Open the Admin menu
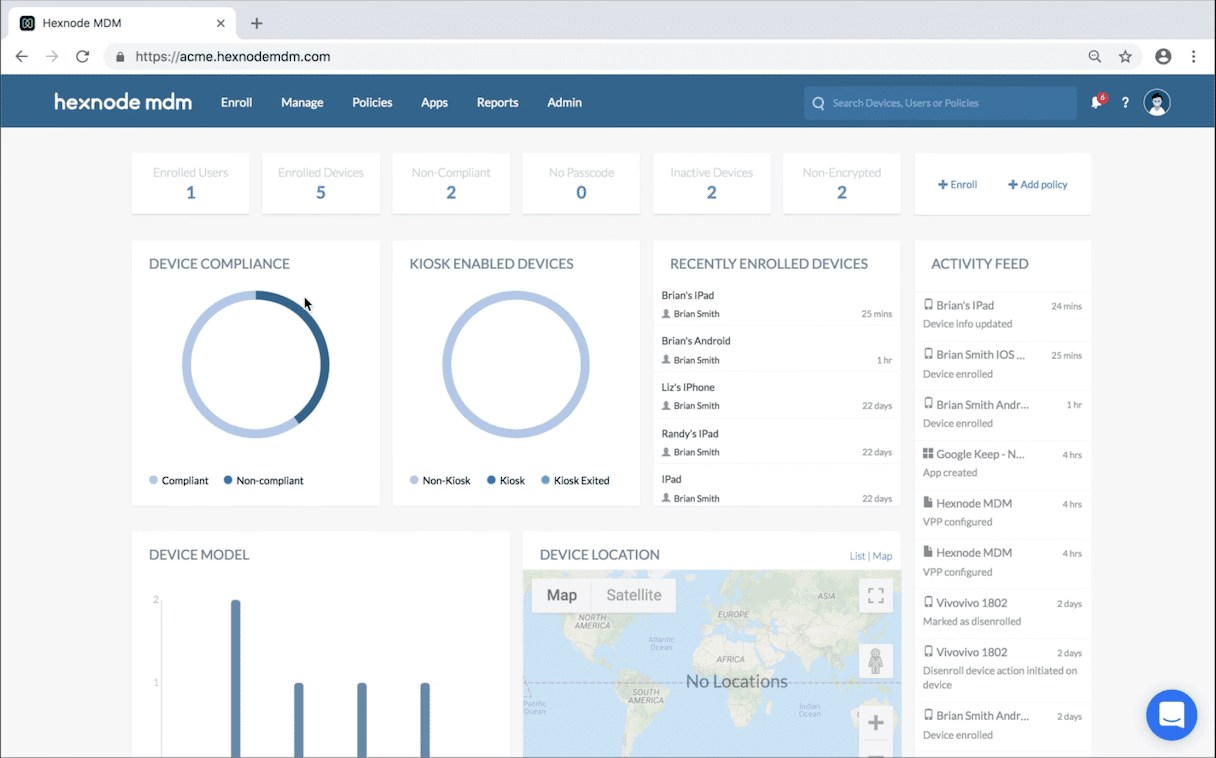Image resolution: width=1216 pixels, height=758 pixels. [x=564, y=102]
